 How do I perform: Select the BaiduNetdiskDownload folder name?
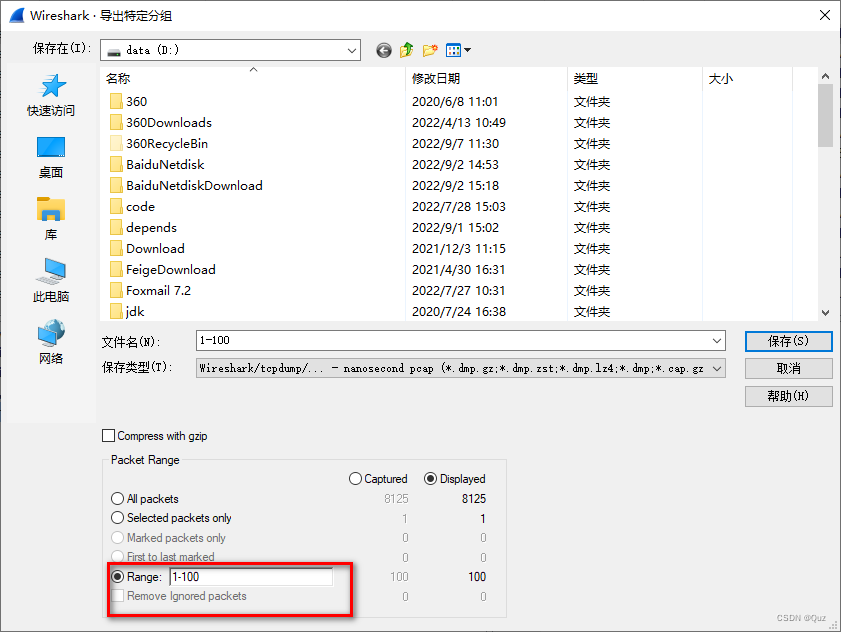pyautogui.click(x=194, y=185)
